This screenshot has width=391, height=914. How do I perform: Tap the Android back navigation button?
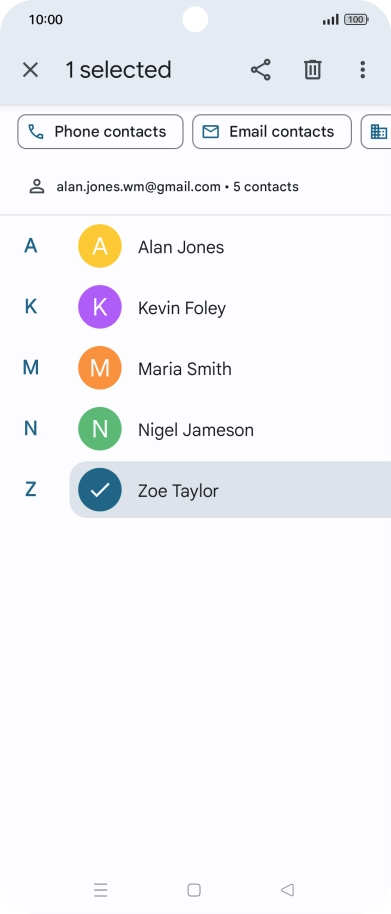coord(287,890)
